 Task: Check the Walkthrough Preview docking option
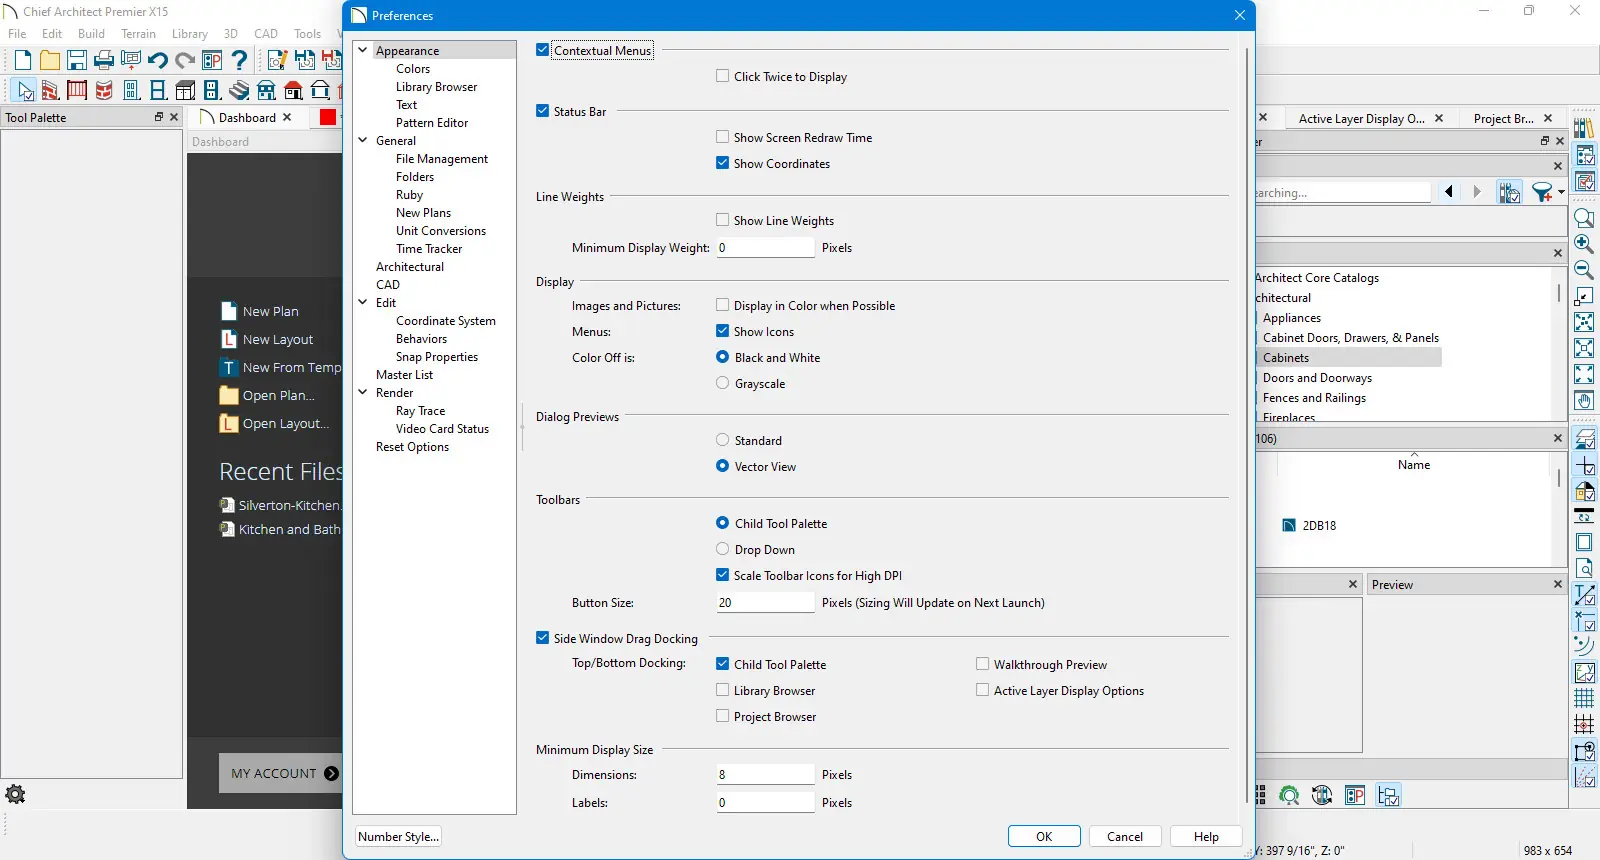983,664
